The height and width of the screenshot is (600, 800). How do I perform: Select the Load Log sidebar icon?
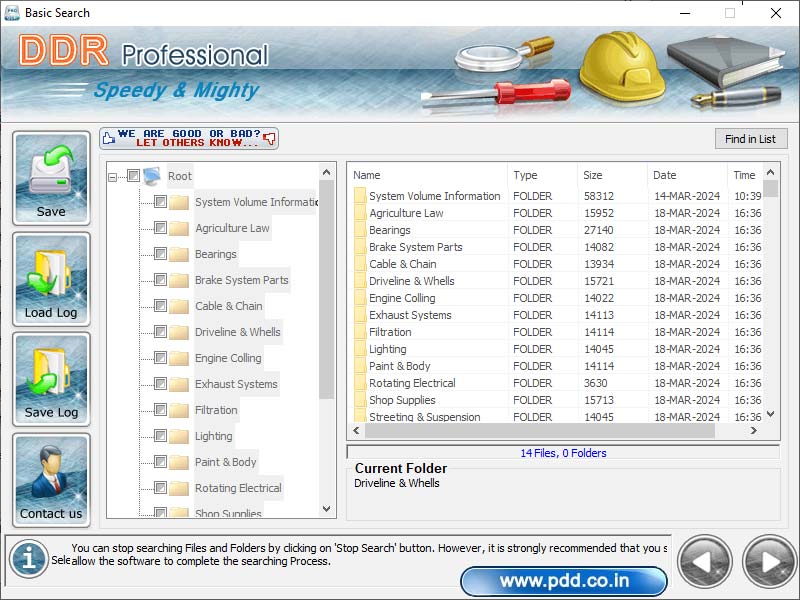pos(51,270)
